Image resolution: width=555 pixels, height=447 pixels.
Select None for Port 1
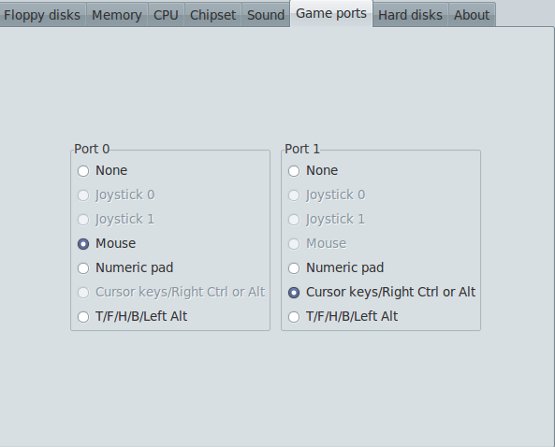click(313, 171)
